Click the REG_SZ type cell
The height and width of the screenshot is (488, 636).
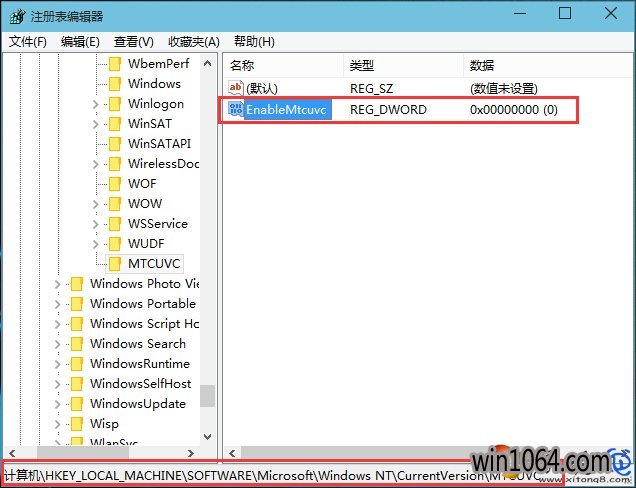tap(372, 88)
